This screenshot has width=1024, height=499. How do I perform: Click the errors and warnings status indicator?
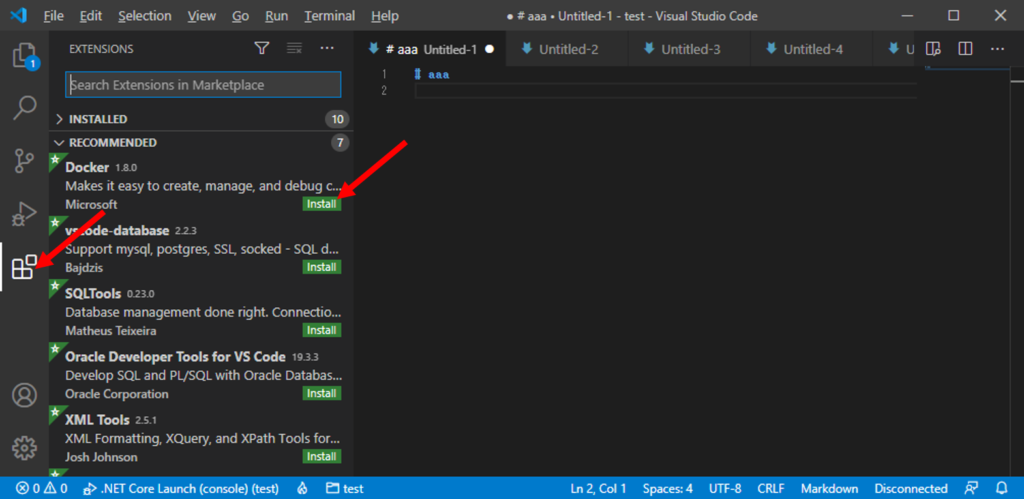42,489
